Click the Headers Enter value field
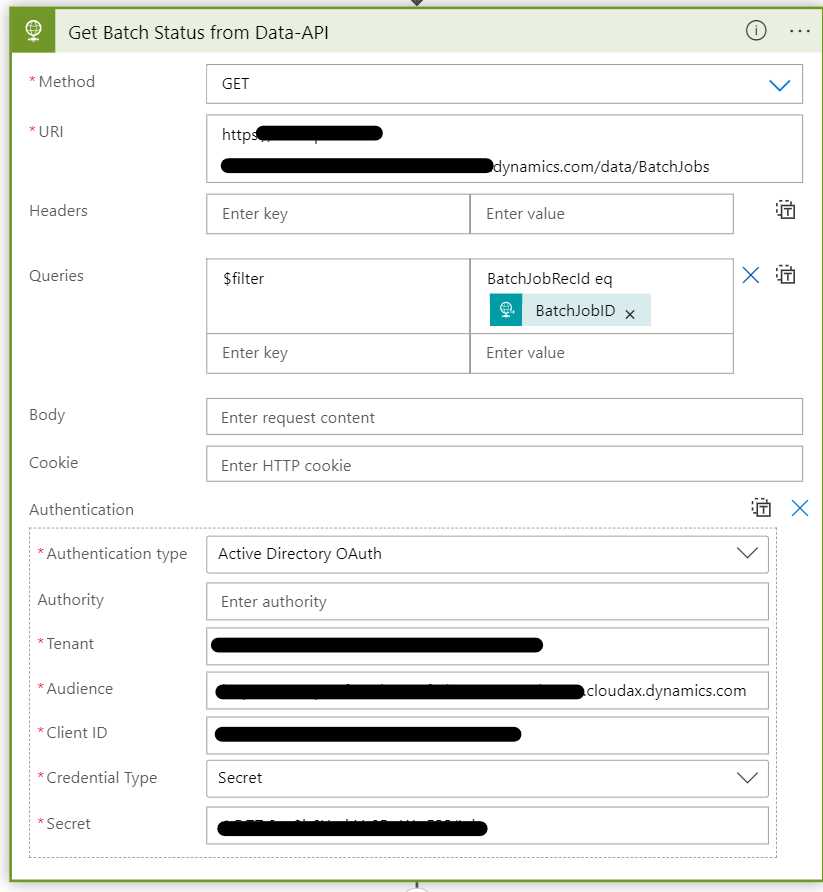The image size is (823, 892). click(601, 214)
